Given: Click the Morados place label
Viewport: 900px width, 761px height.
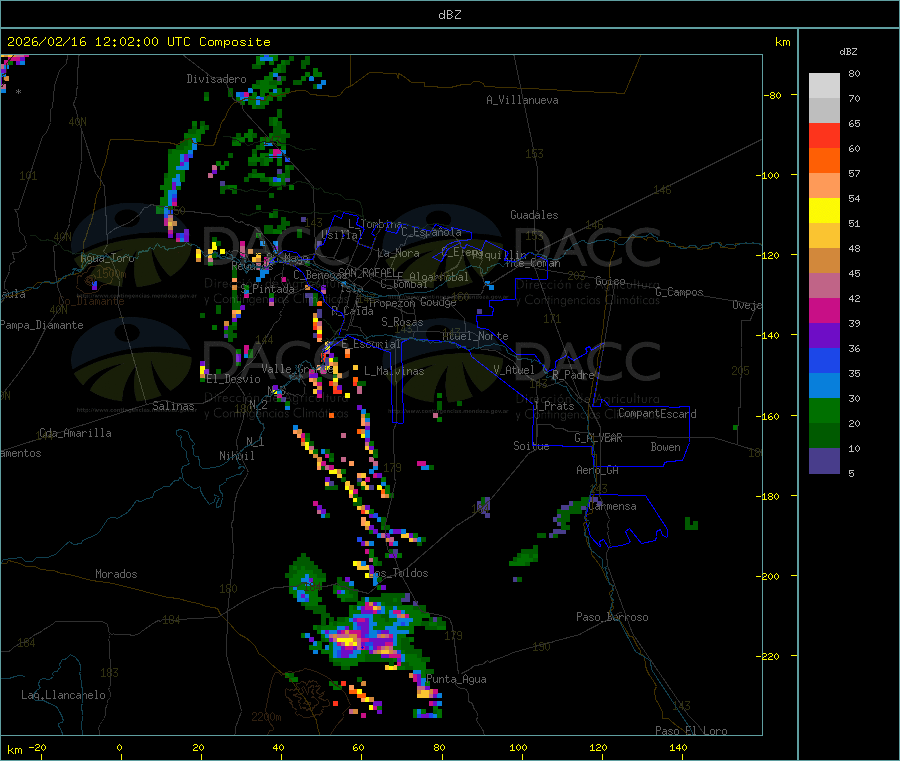Looking at the screenshot, I should [116, 574].
